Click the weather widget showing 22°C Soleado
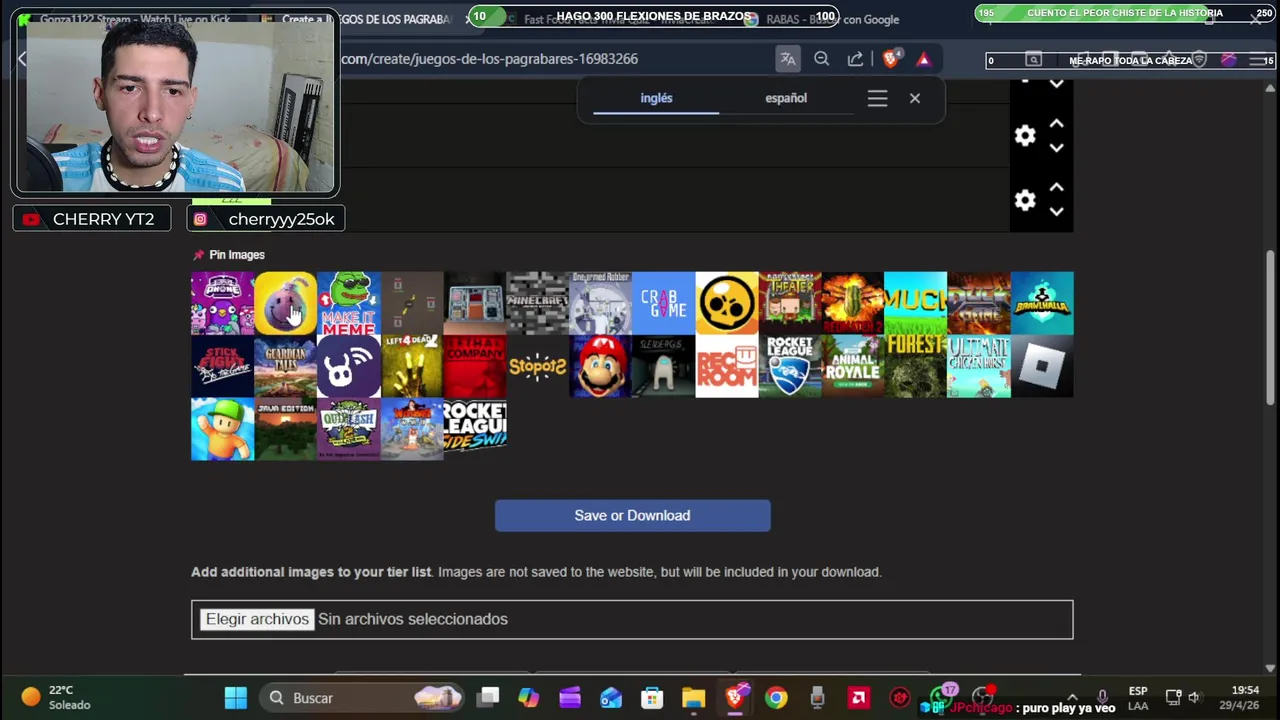The width and height of the screenshot is (1280, 720). pyautogui.click(x=56, y=698)
